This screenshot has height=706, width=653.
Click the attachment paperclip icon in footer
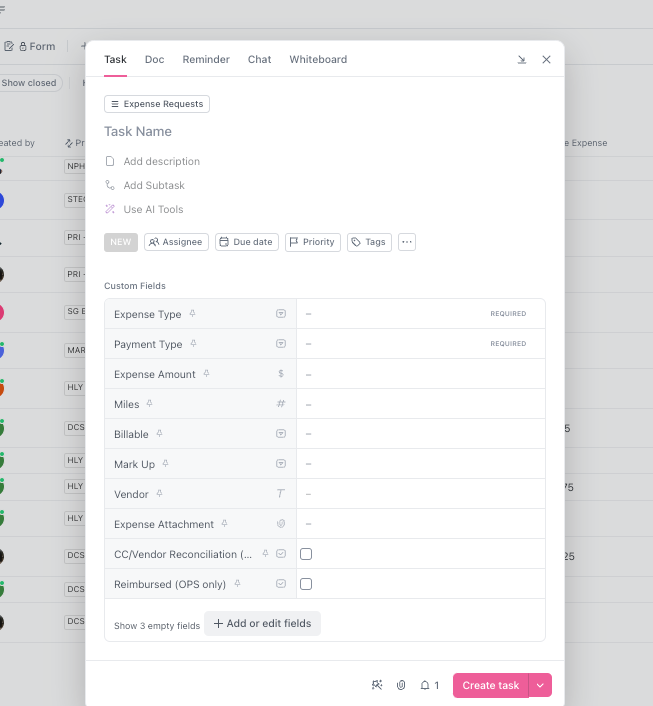401,685
